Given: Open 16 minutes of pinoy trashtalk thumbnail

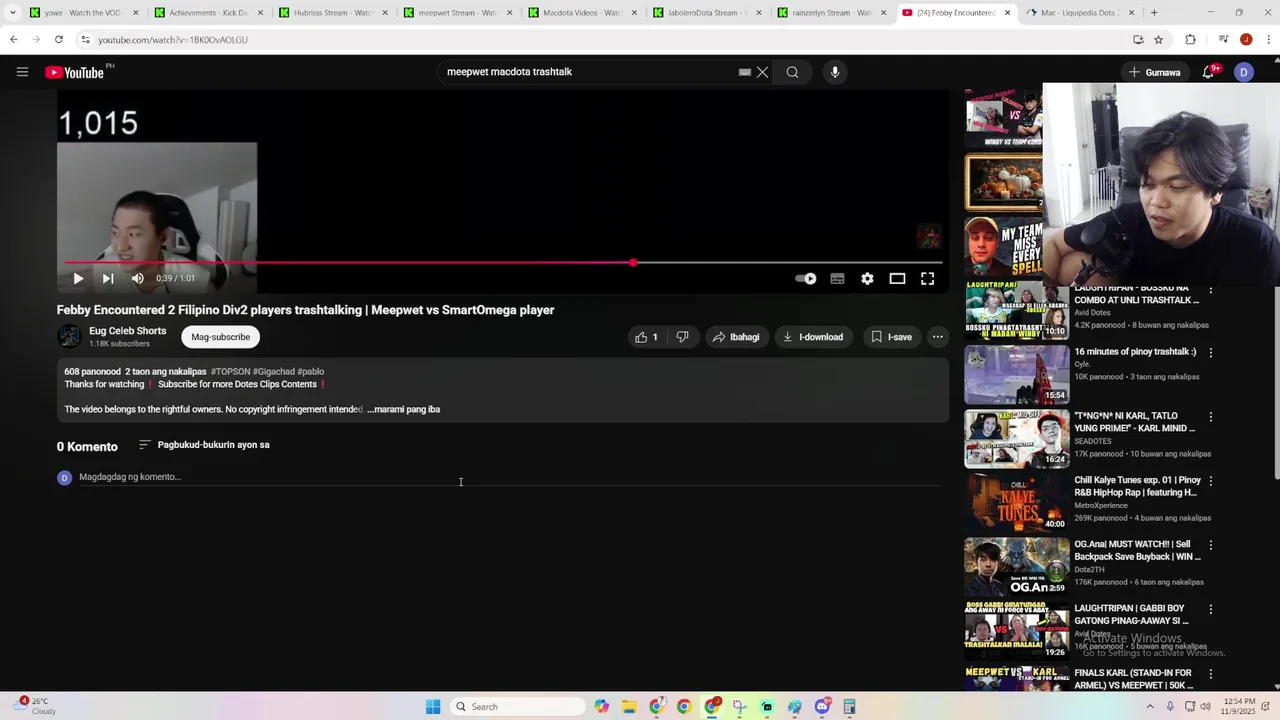Looking at the screenshot, I should 1017,375.
